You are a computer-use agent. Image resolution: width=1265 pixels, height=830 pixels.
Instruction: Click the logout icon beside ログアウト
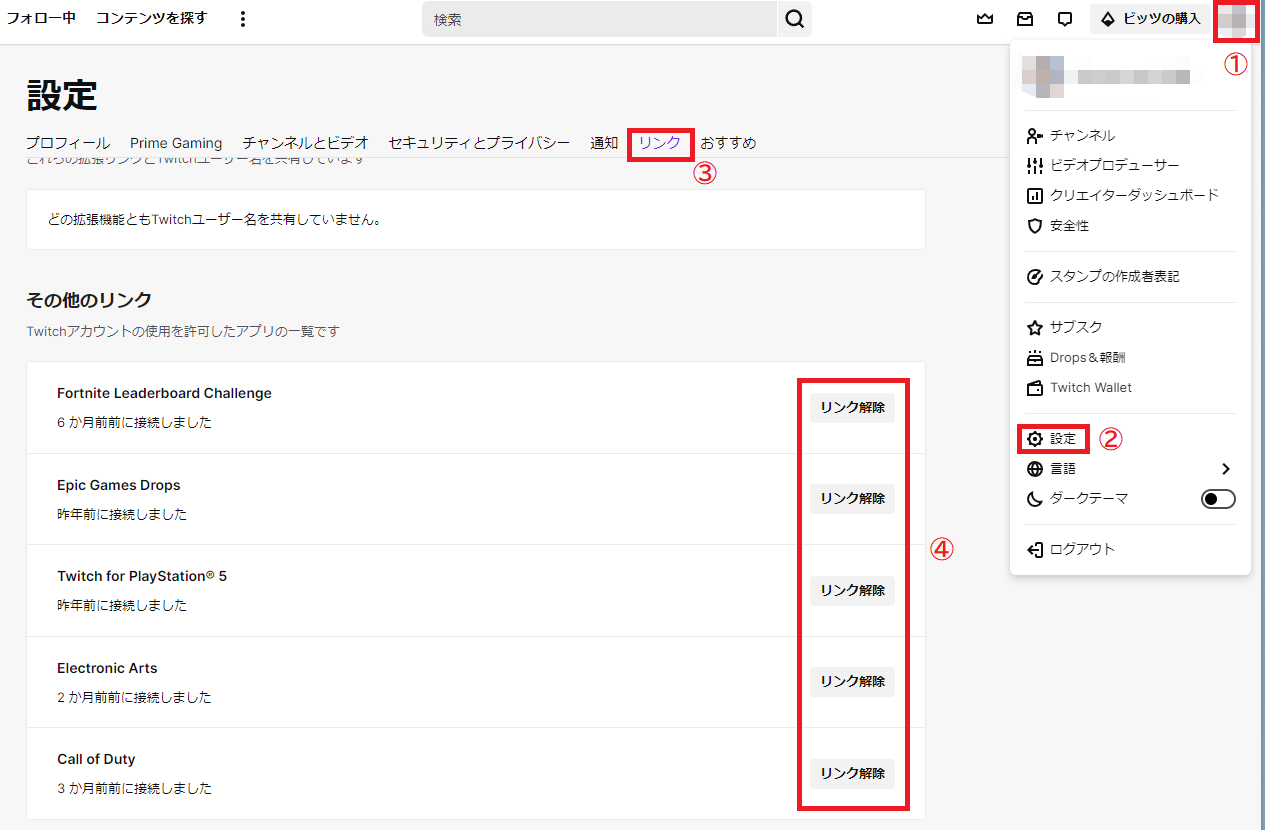pos(1035,549)
